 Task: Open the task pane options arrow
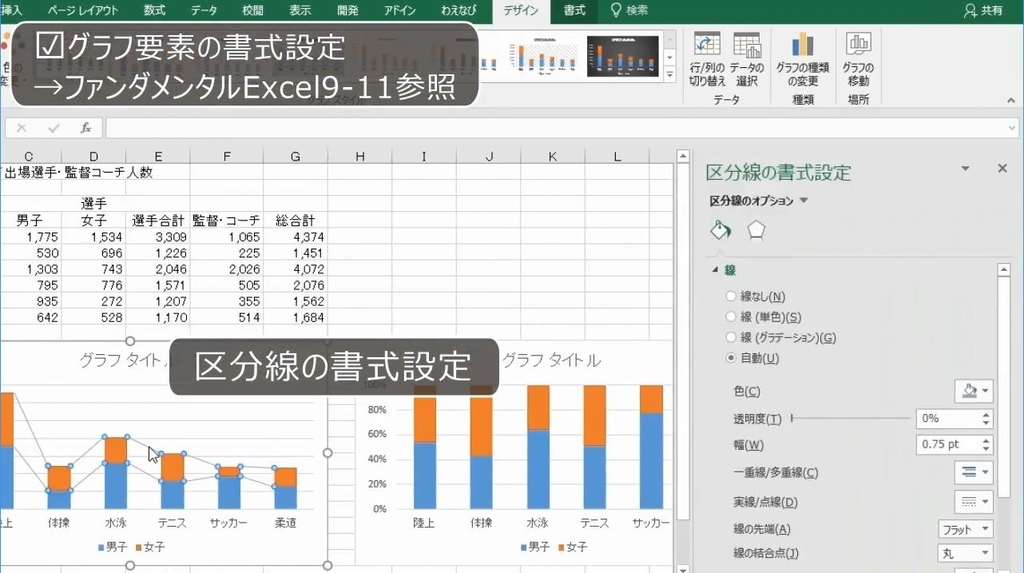tap(965, 169)
